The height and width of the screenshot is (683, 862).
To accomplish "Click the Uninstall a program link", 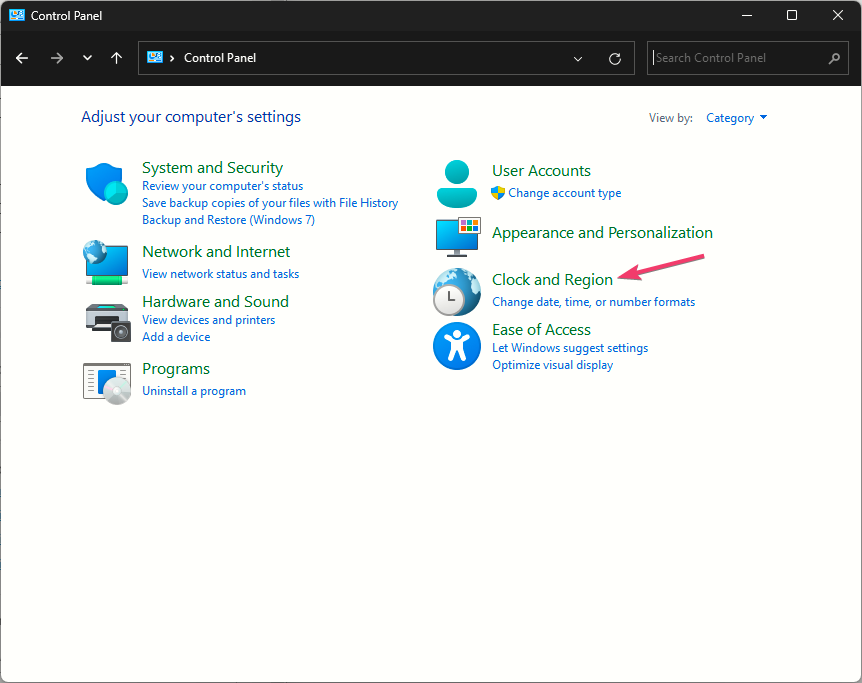I will pos(194,391).
